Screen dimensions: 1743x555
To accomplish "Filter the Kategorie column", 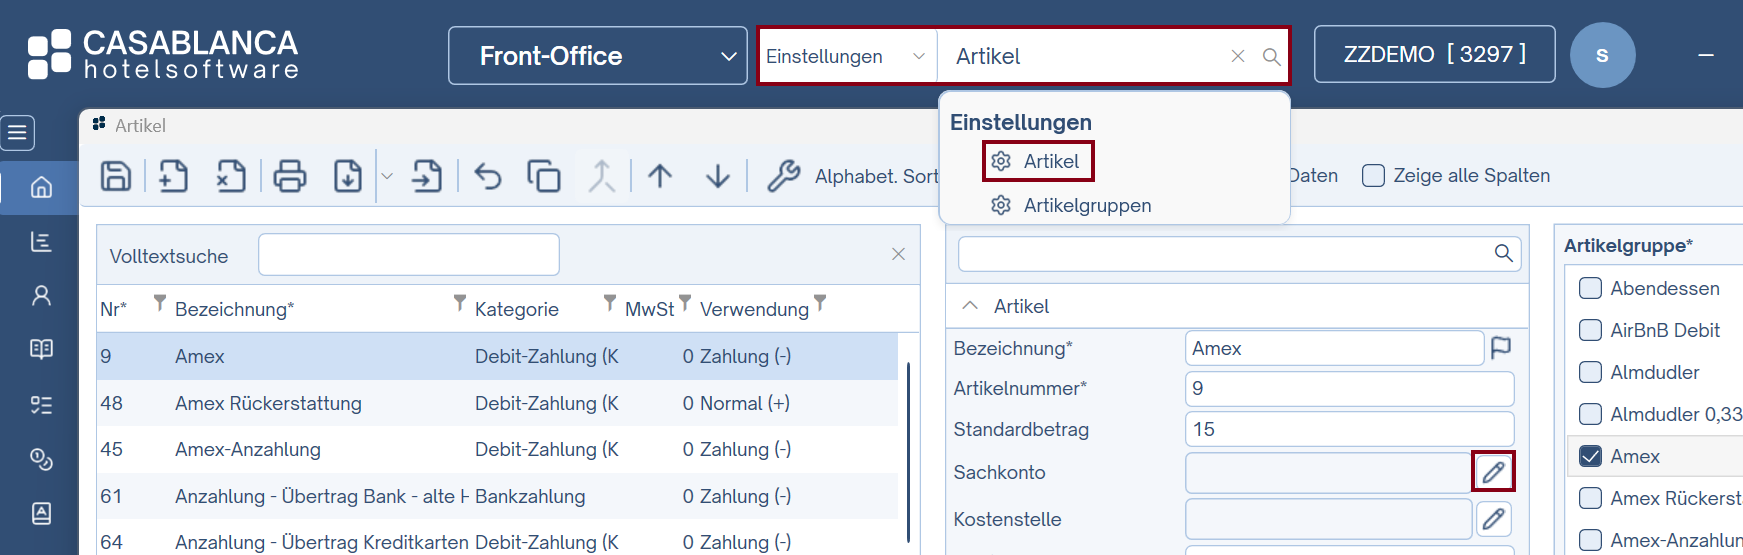I will 609,302.
